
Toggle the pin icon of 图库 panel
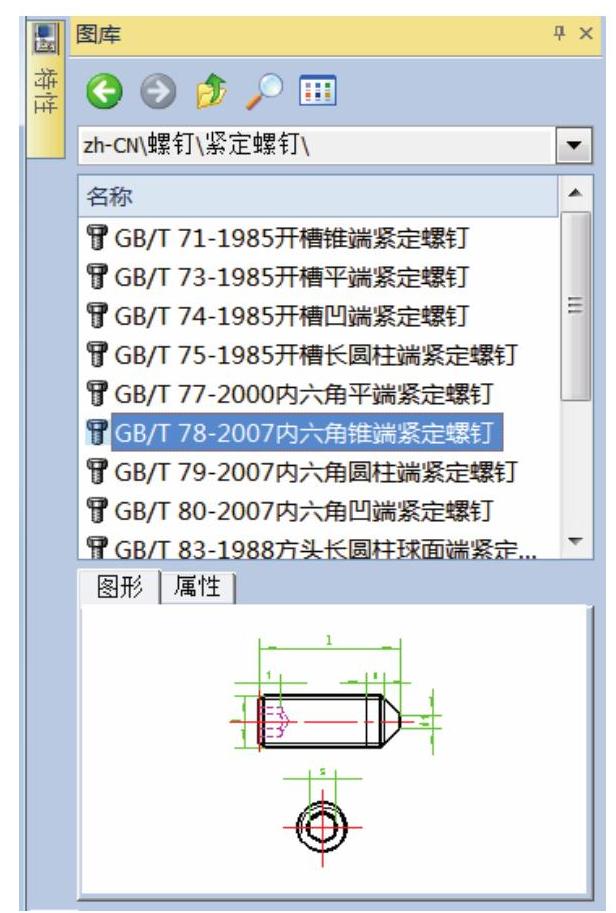(560, 33)
